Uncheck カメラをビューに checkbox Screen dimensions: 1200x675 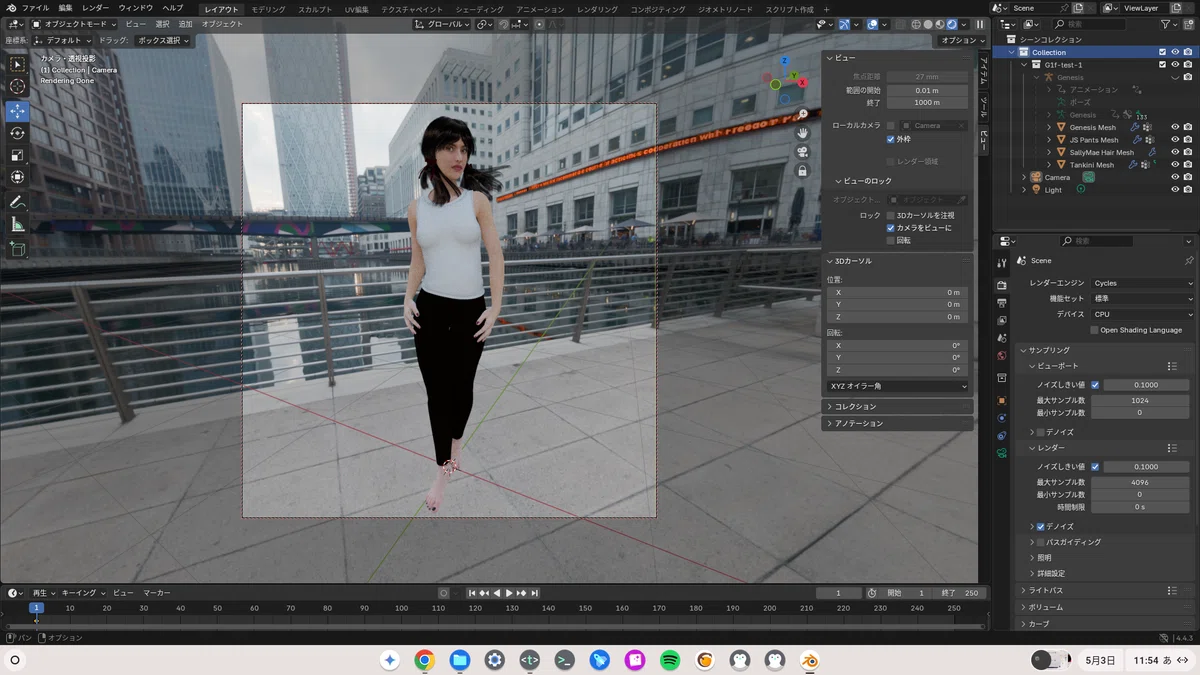[x=891, y=228]
